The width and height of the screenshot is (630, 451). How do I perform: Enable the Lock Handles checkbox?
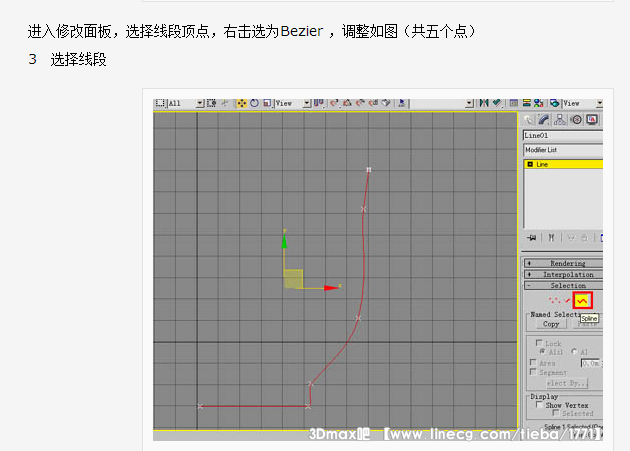[539, 343]
